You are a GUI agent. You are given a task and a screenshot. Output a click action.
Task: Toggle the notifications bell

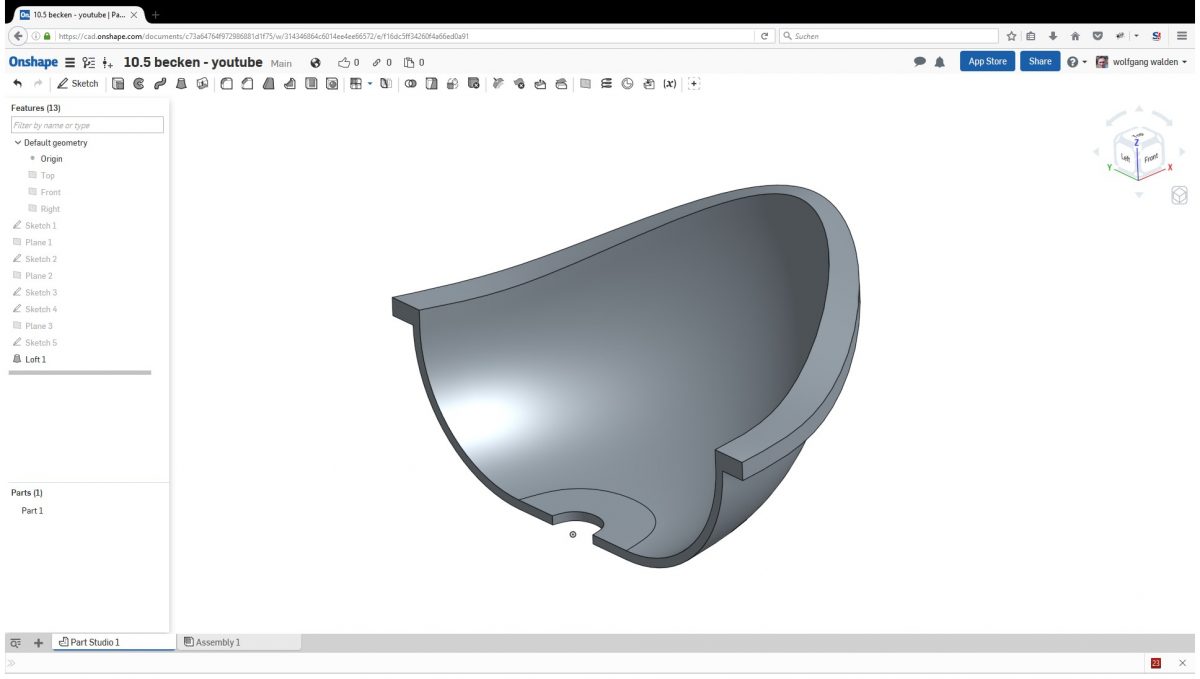pyautogui.click(x=940, y=61)
